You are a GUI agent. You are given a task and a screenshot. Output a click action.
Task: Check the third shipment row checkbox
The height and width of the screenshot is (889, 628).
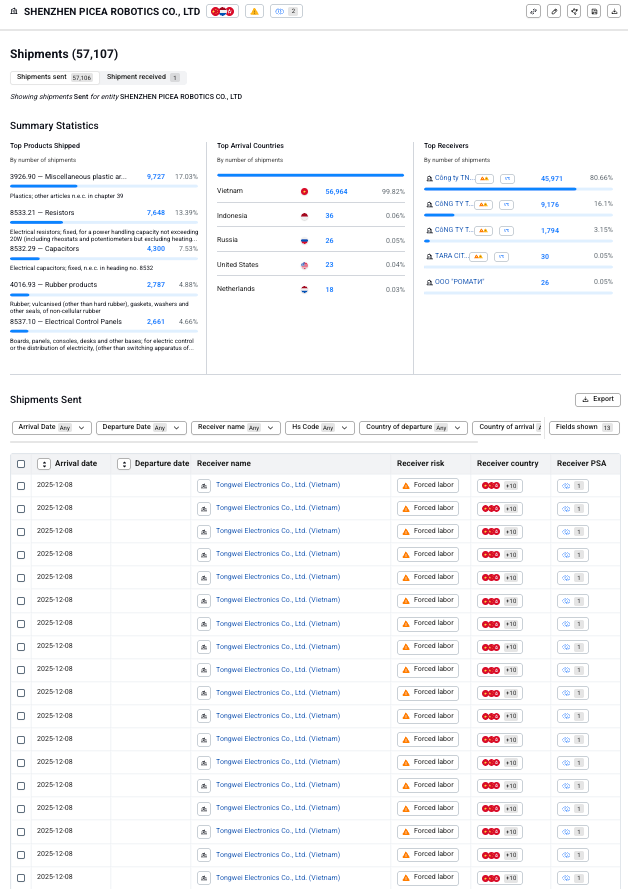21,531
